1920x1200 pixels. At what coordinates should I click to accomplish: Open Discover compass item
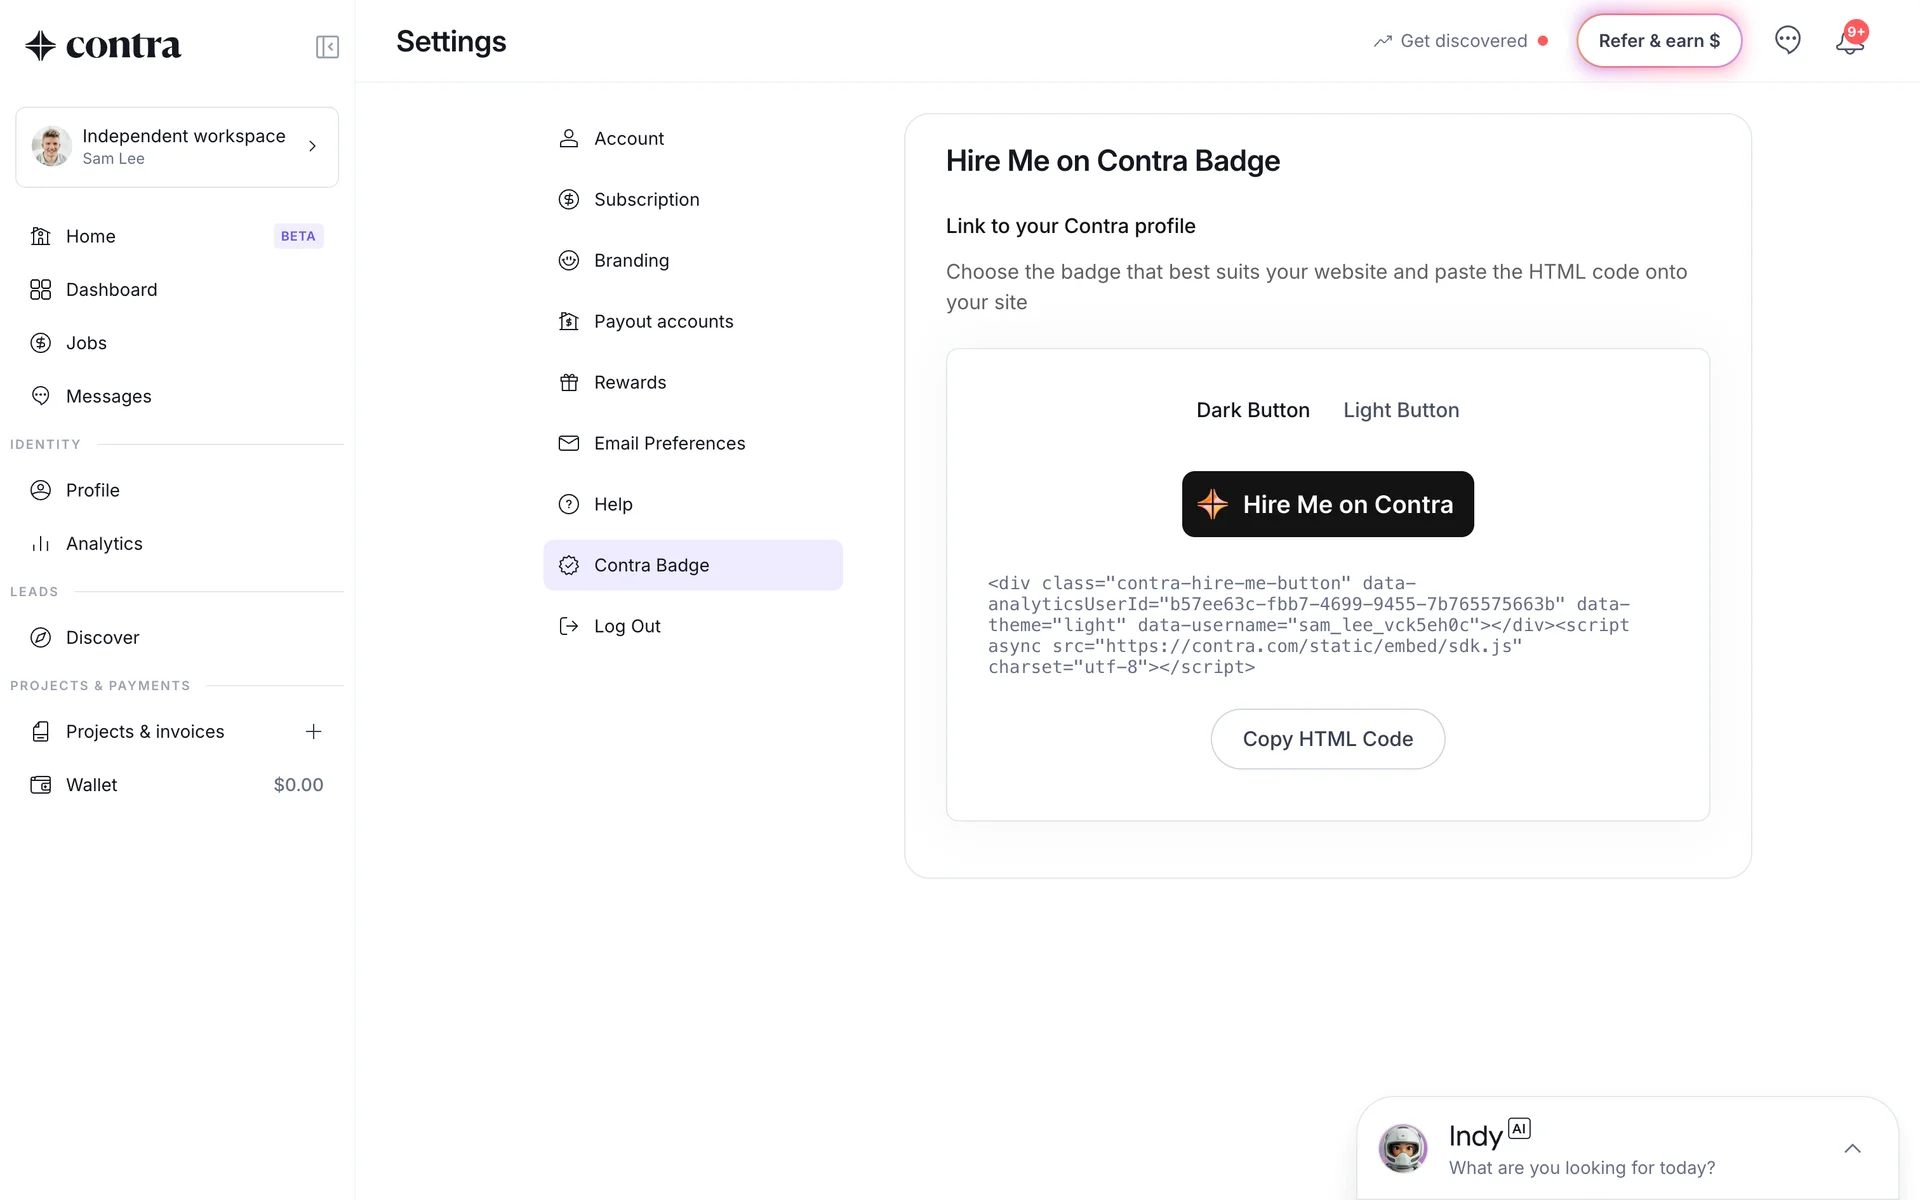(102, 638)
